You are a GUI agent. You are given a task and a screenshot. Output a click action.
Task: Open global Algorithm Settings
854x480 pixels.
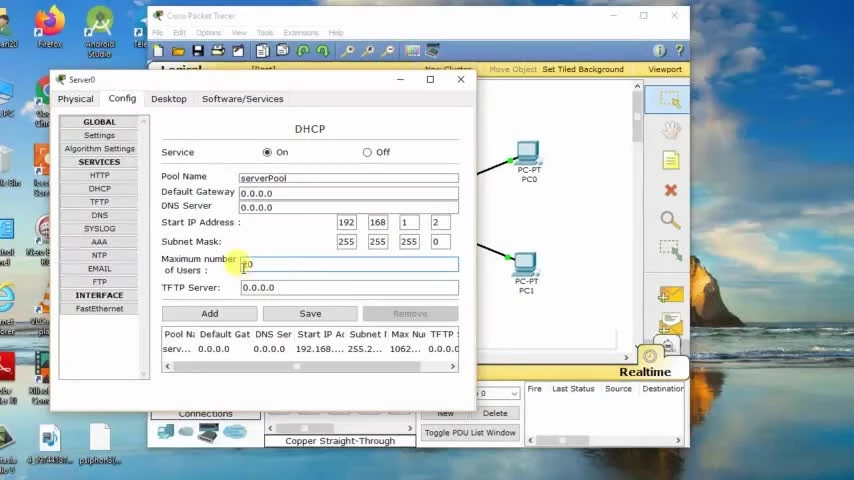[99, 149]
